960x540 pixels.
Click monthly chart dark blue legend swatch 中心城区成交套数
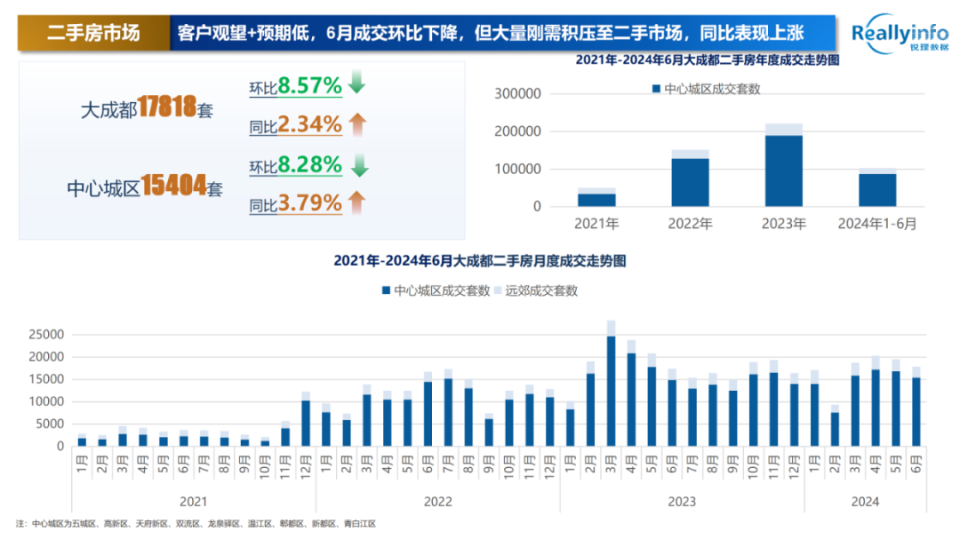point(386,290)
